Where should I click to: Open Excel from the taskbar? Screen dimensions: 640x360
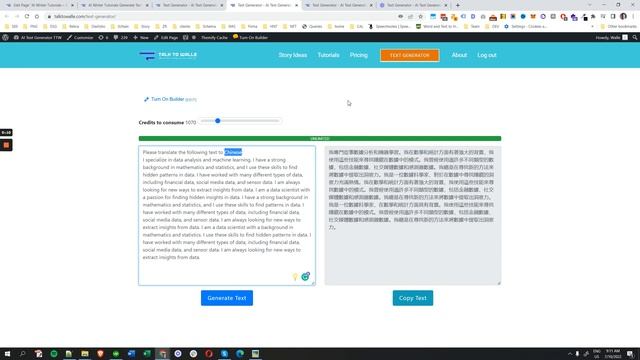click(147, 353)
